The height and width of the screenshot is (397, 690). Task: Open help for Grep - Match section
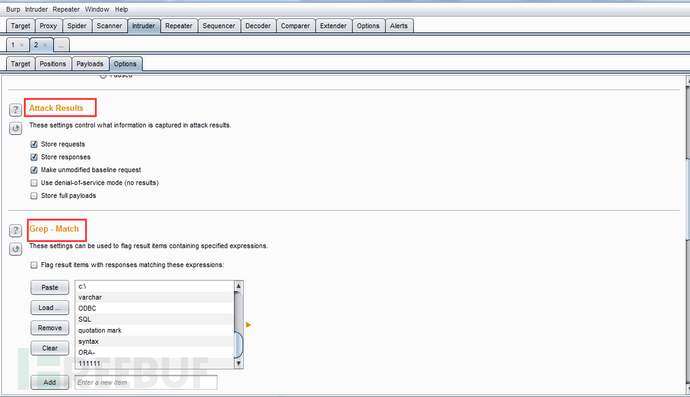[15, 230]
